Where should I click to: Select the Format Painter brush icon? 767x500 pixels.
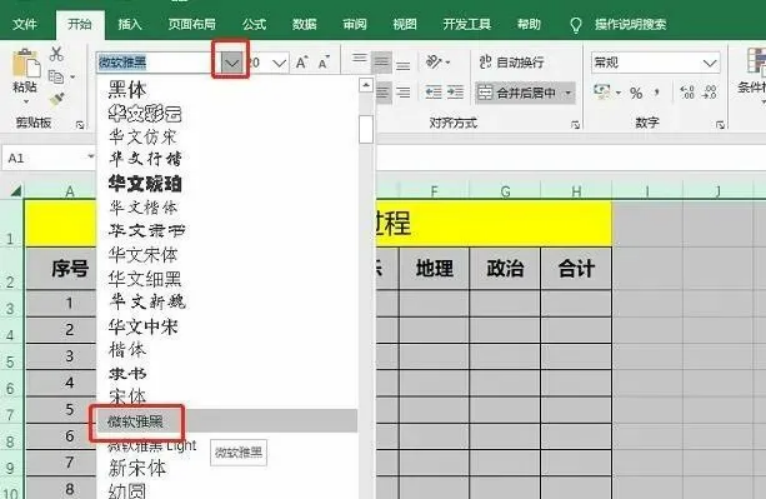56,98
